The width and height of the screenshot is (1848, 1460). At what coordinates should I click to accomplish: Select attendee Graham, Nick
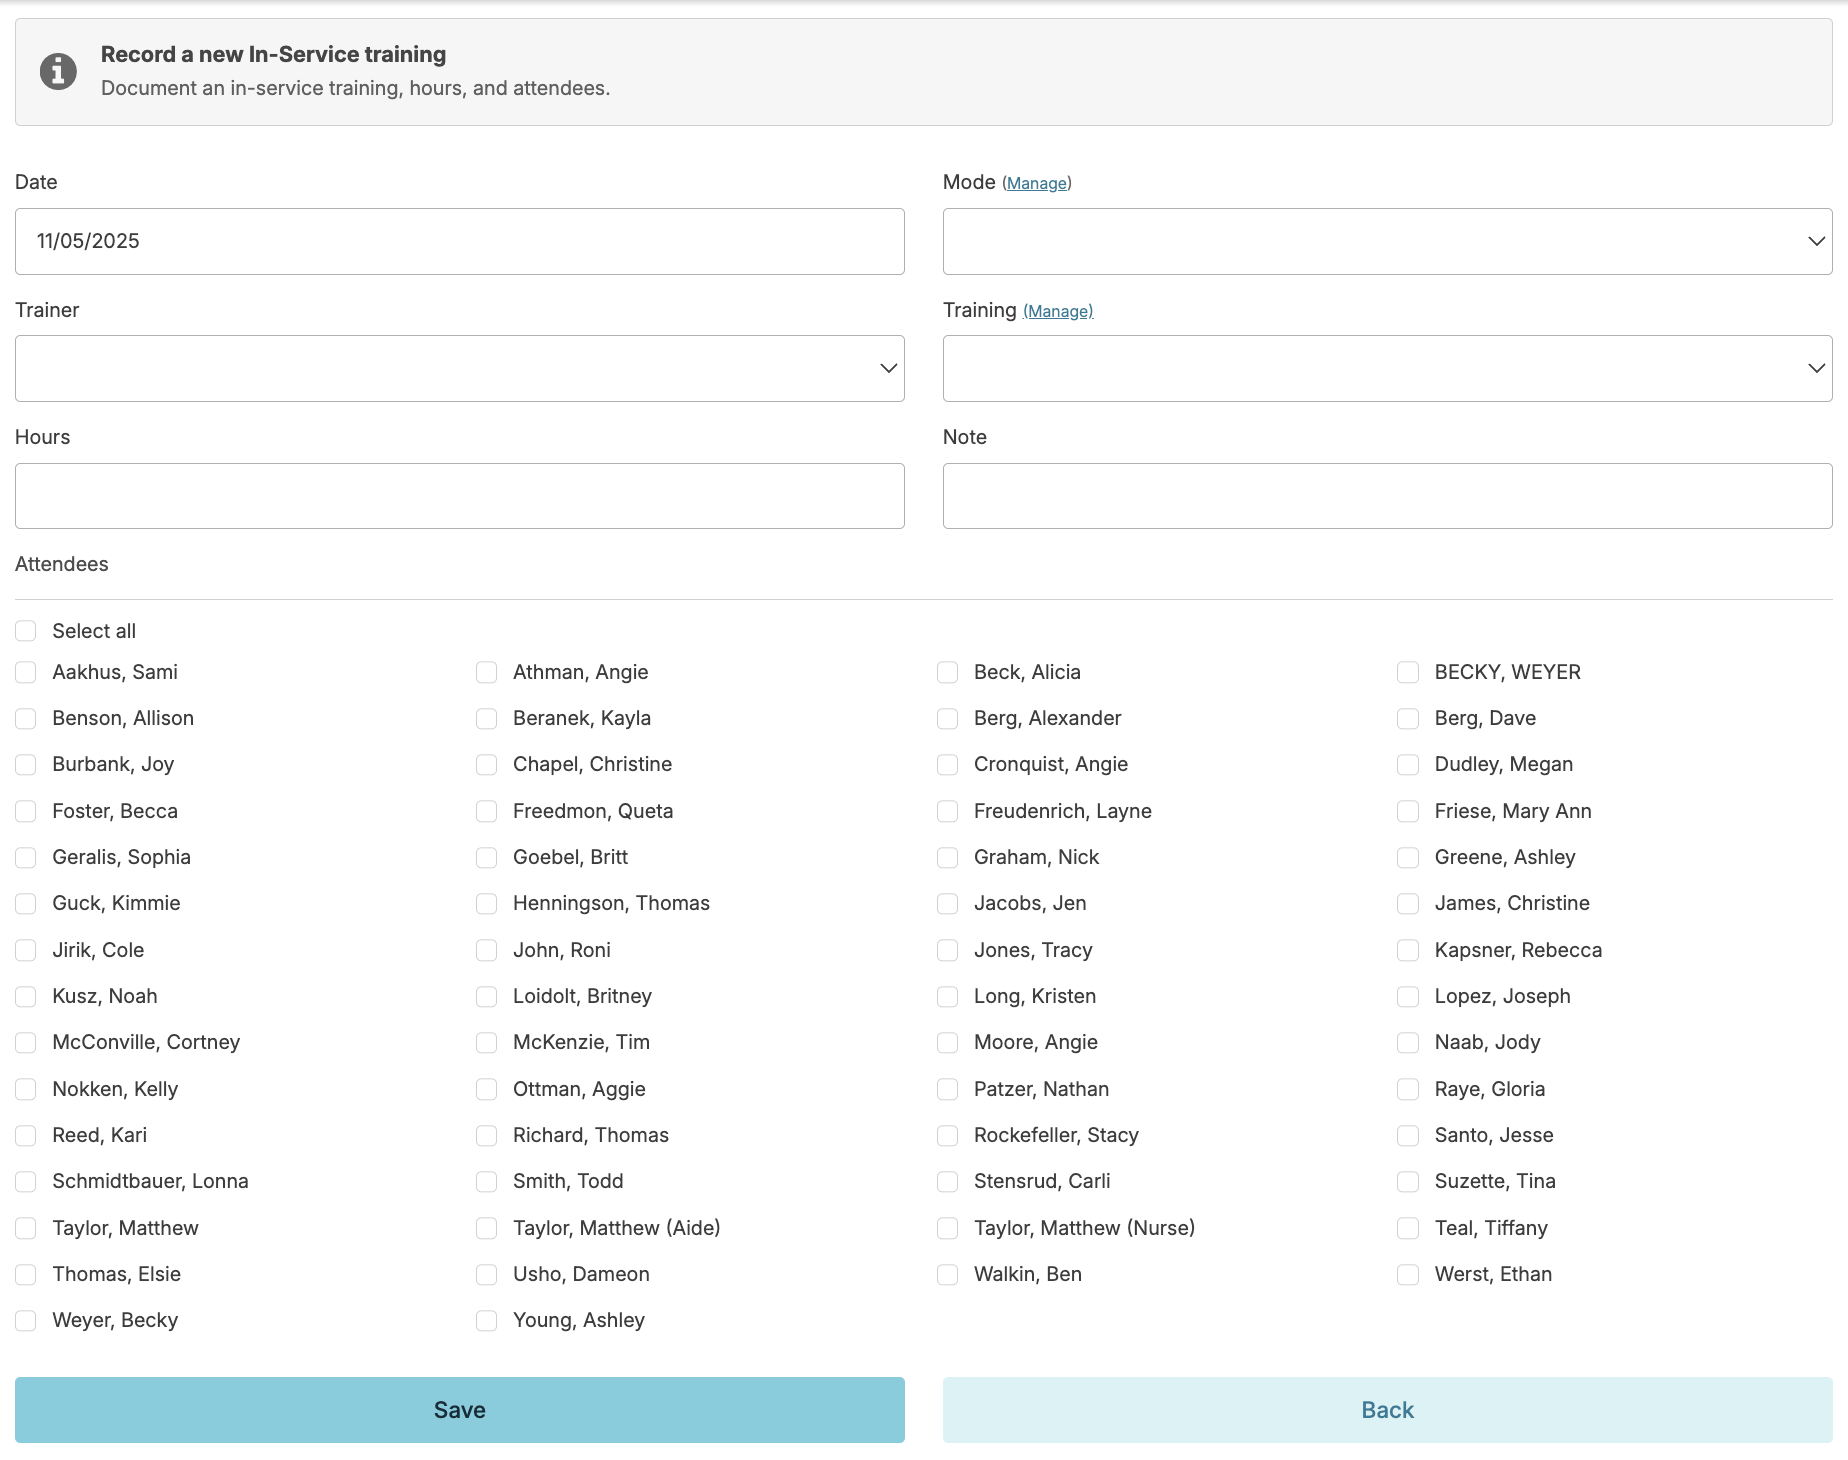coord(948,857)
